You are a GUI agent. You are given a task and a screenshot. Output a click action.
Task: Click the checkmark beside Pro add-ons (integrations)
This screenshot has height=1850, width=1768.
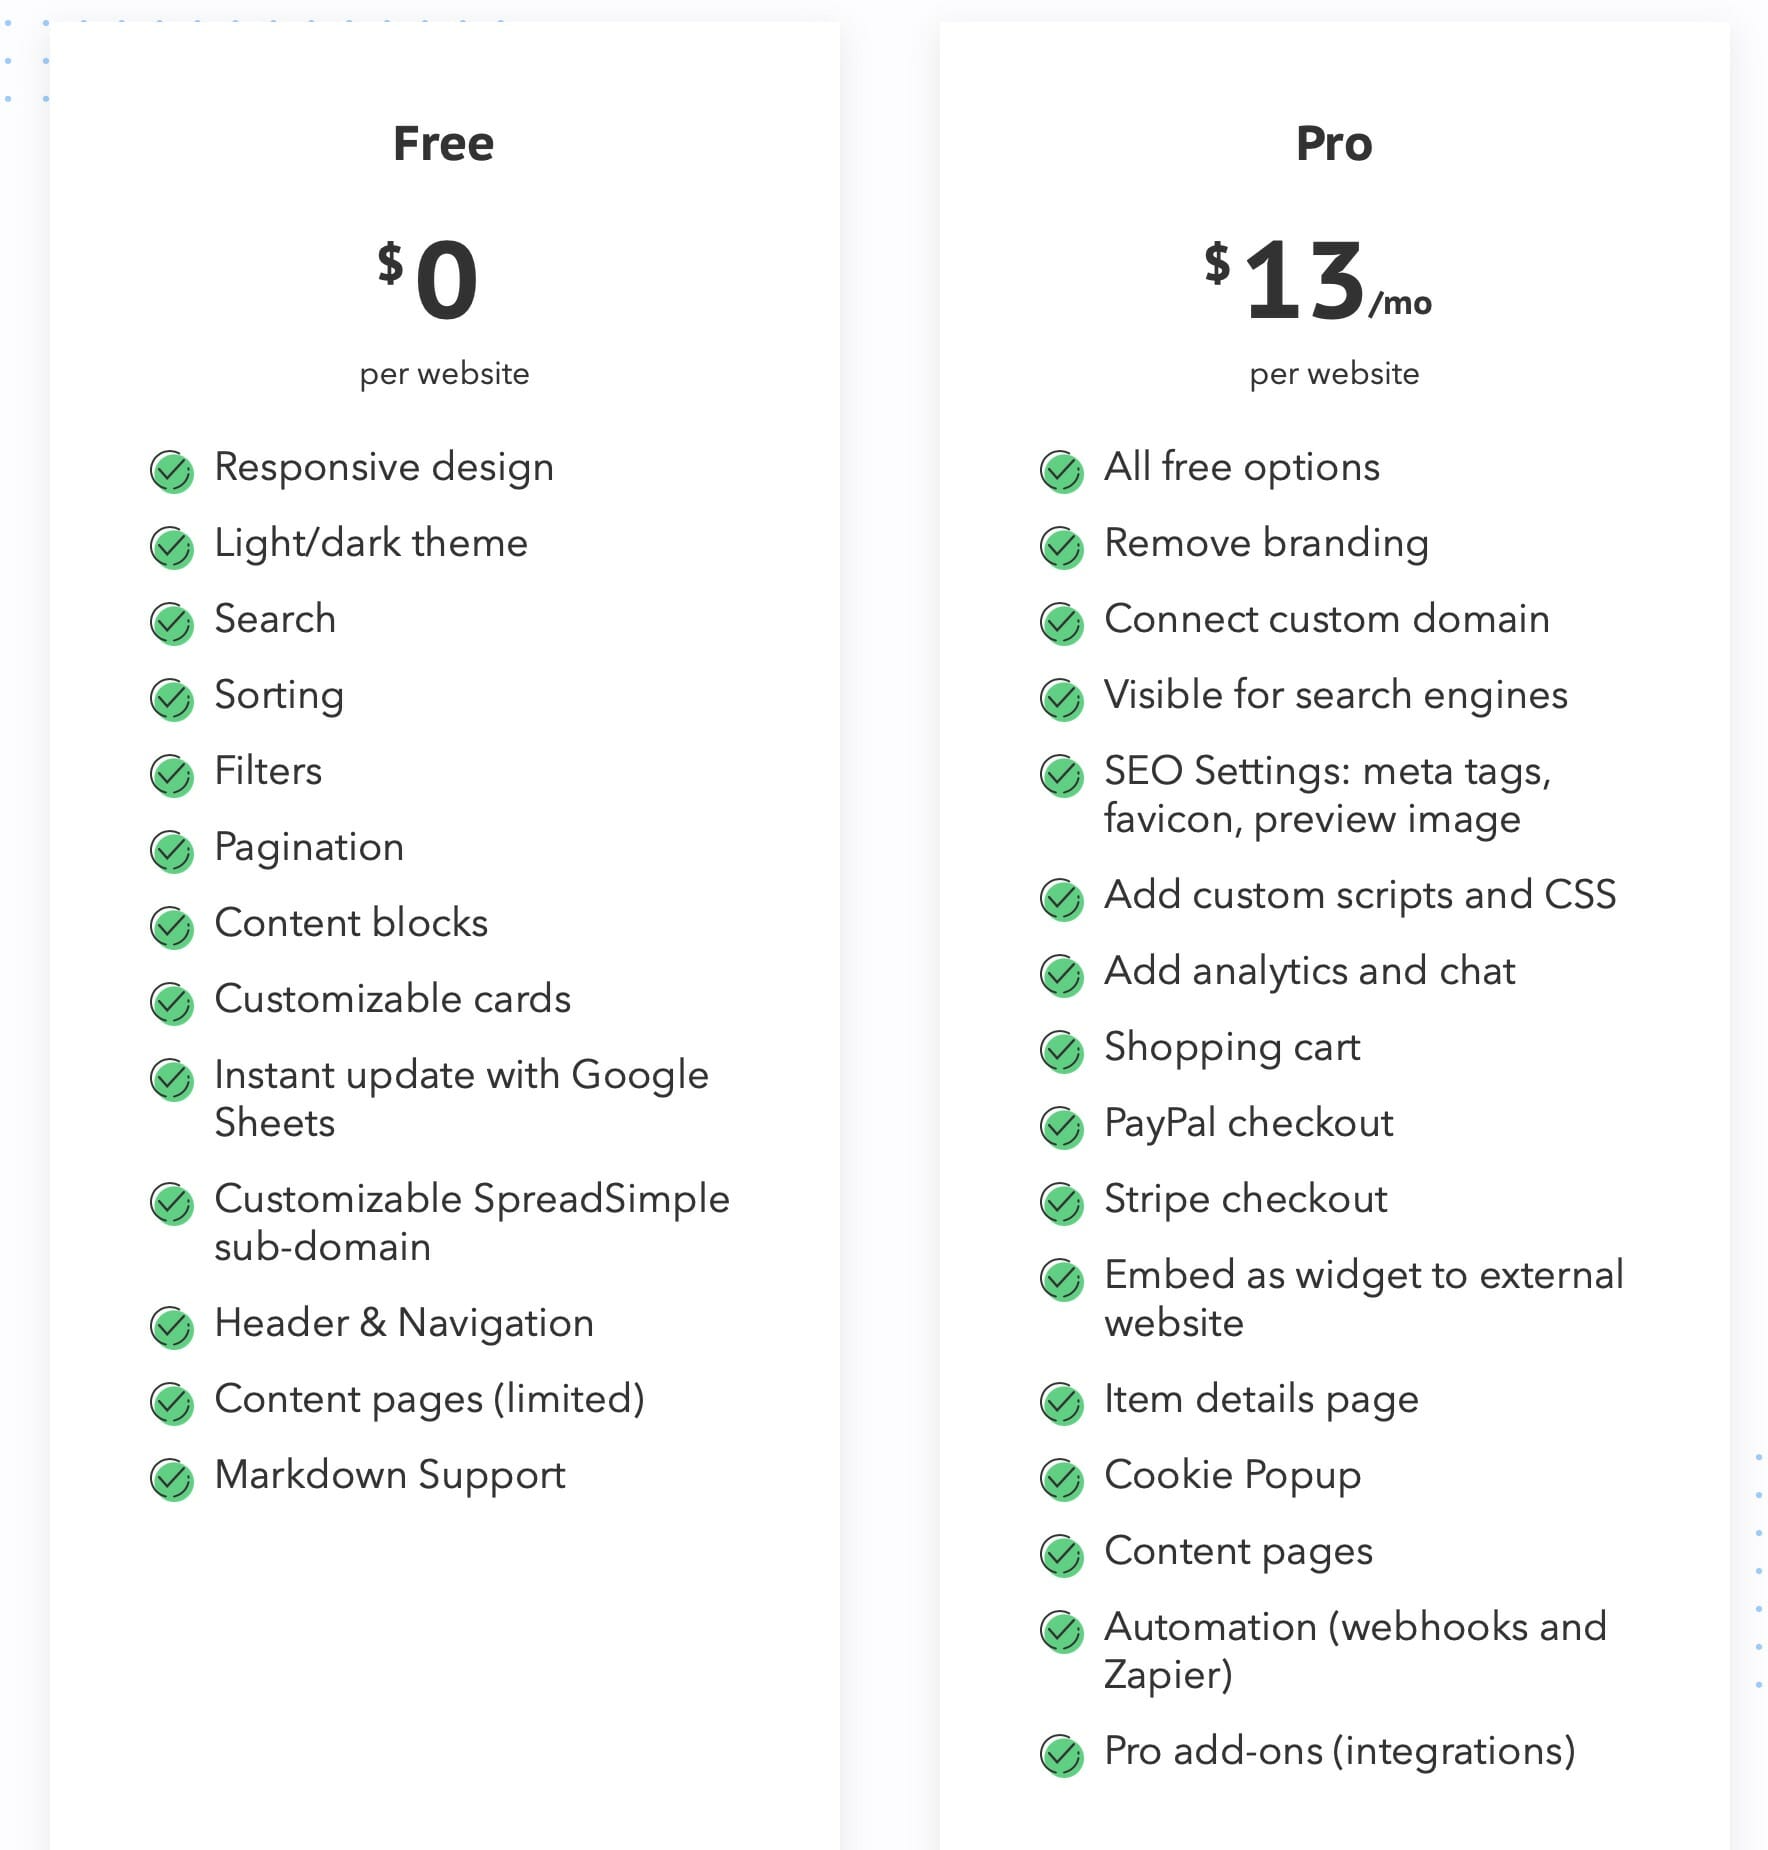(1062, 1755)
